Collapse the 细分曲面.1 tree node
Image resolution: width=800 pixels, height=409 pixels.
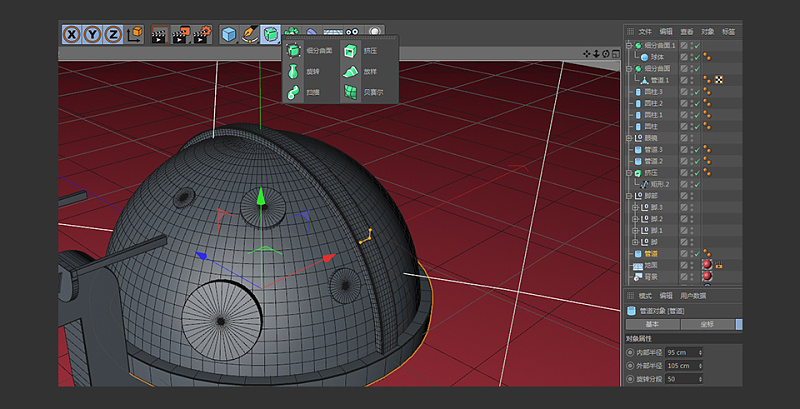click(629, 46)
